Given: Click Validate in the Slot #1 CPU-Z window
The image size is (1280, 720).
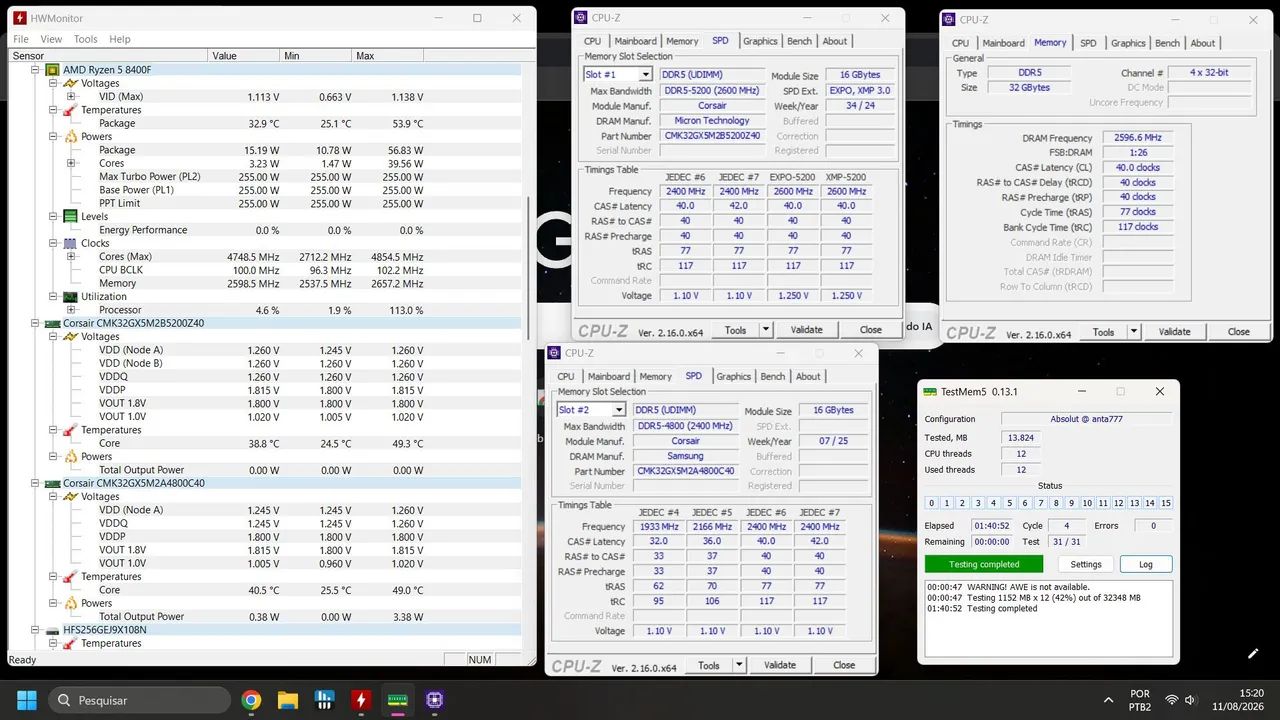Looking at the screenshot, I should (807, 329).
